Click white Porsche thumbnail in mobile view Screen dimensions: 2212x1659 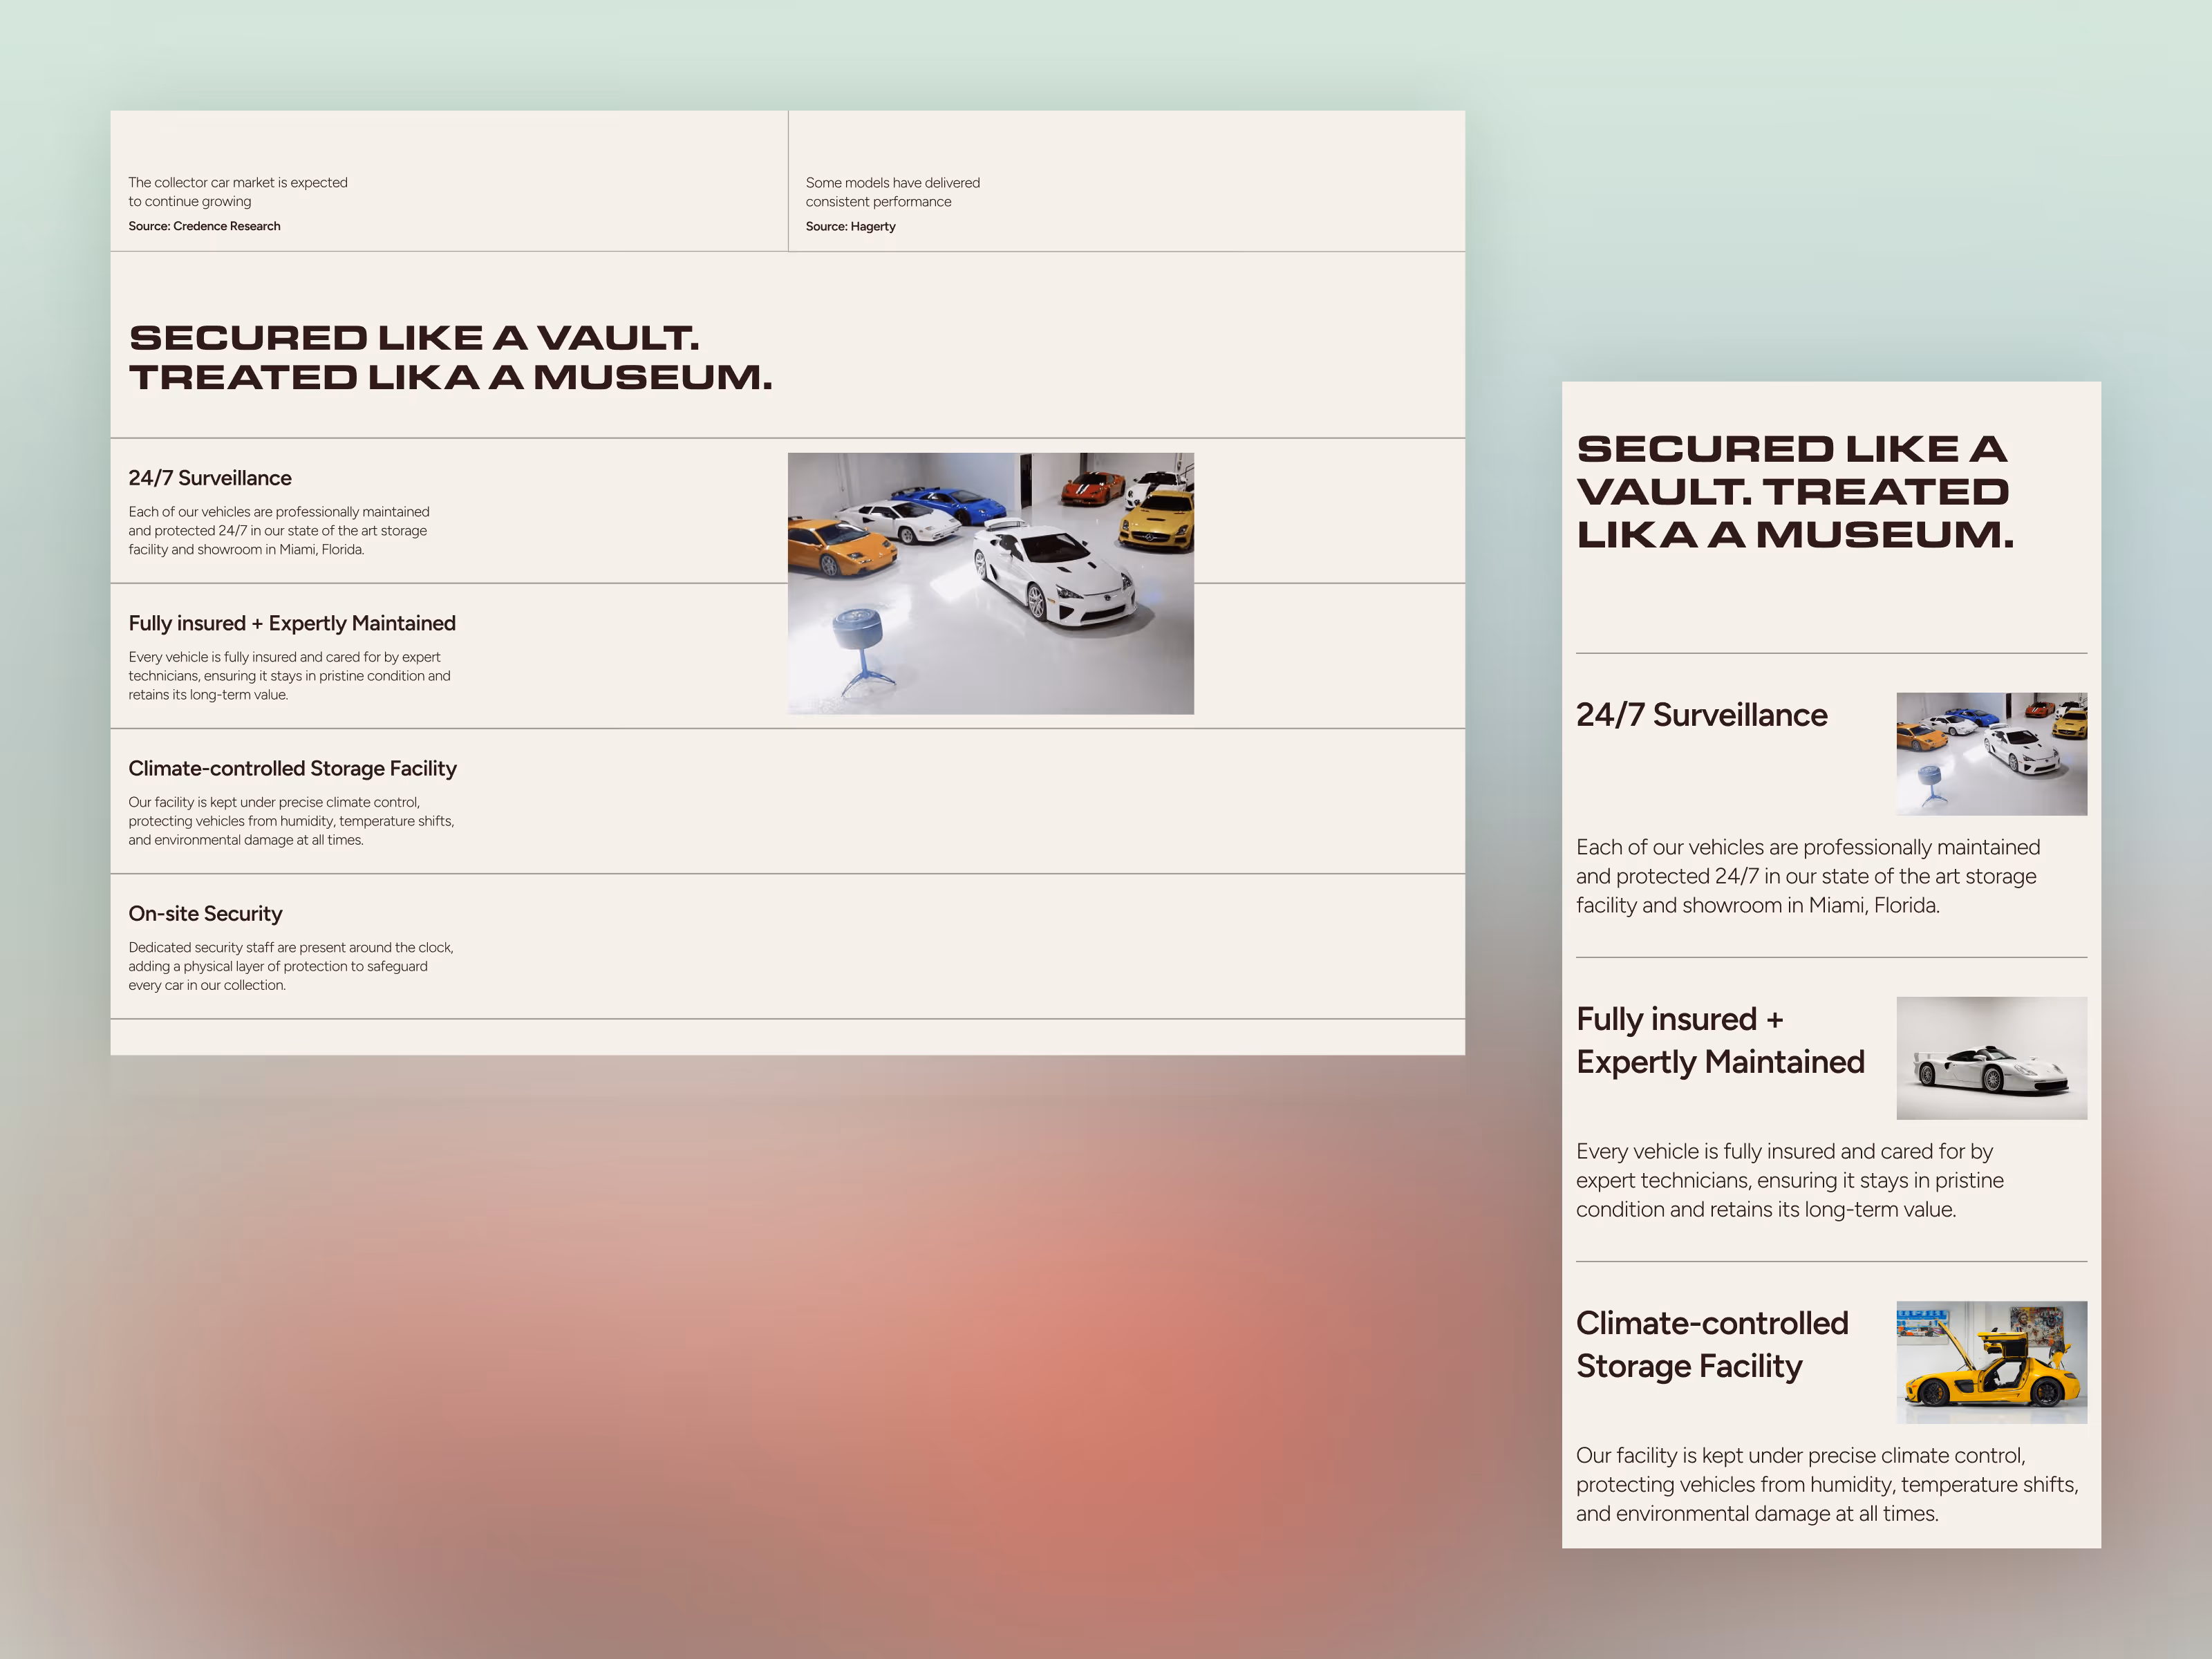[1991, 1058]
